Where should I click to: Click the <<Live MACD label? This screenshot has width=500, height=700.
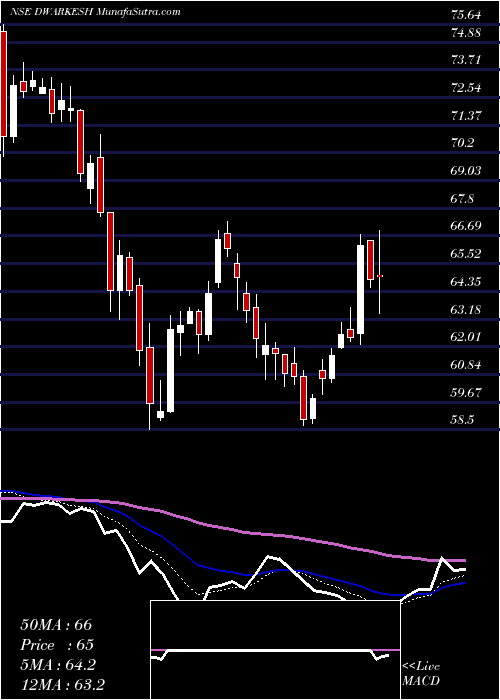pos(421,674)
